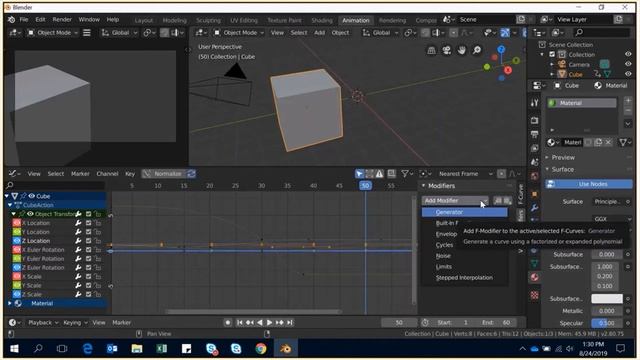Image resolution: width=640 pixels, height=360 pixels.
Task: Select the Z Euler Rotation channel
Action: [x=43, y=268]
